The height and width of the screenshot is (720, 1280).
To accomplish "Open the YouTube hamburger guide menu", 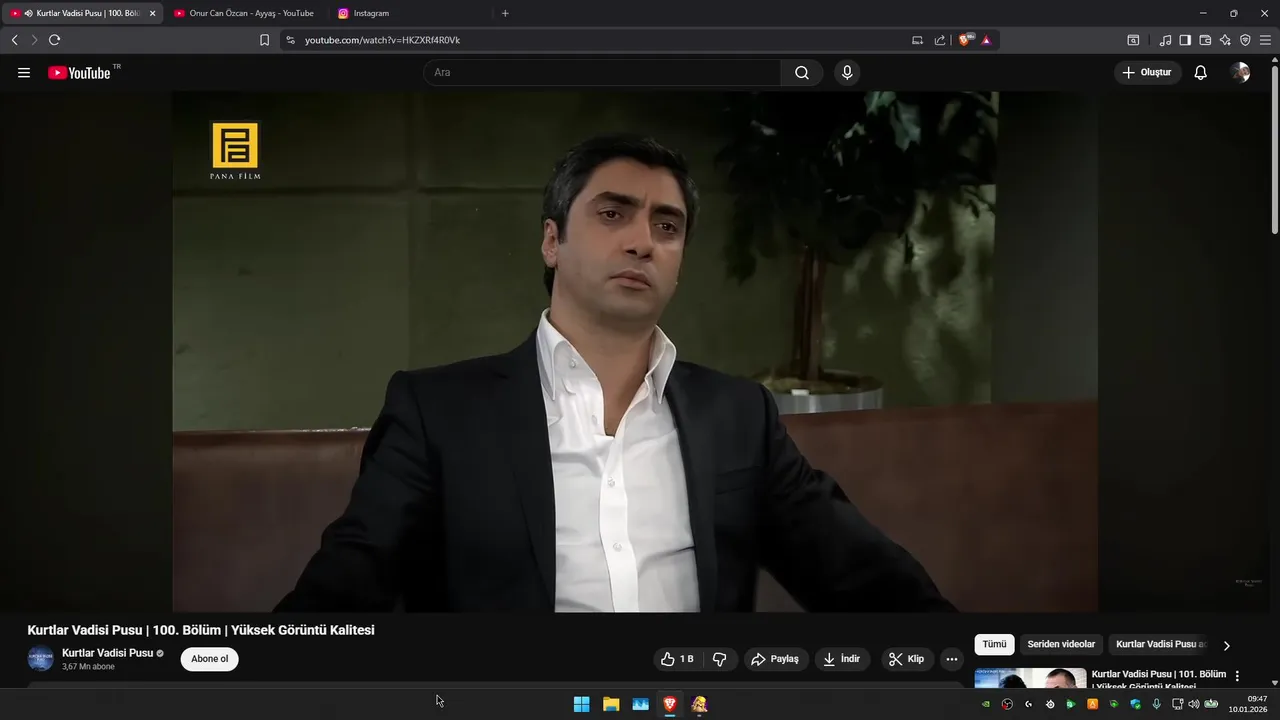I will (24, 73).
